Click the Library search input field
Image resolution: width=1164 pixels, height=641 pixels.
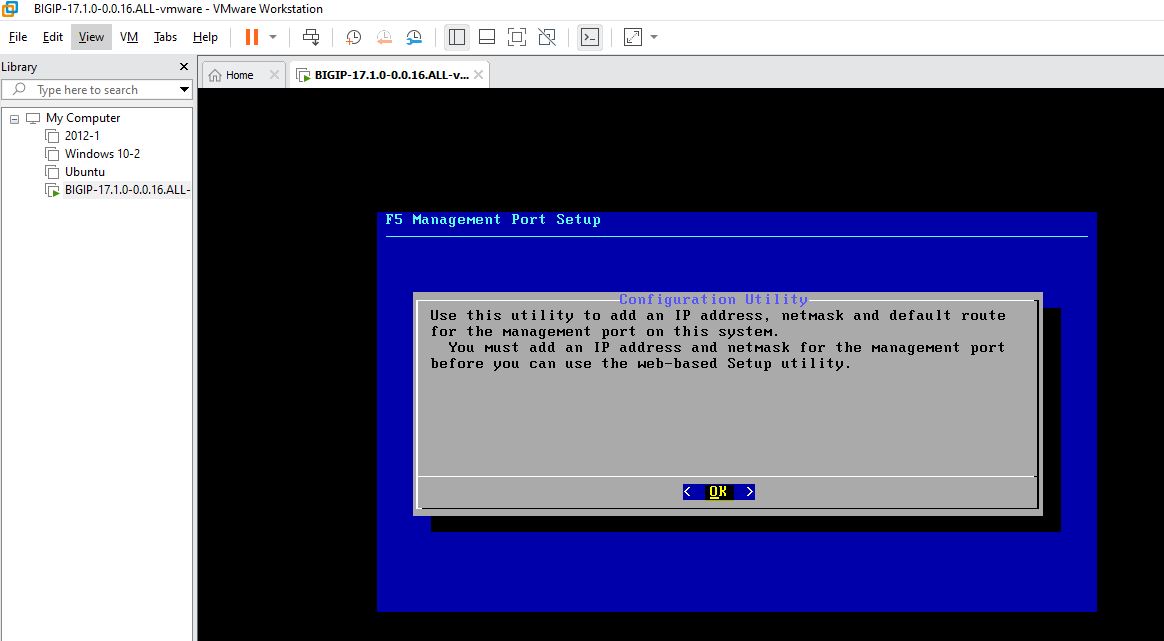(x=100, y=90)
